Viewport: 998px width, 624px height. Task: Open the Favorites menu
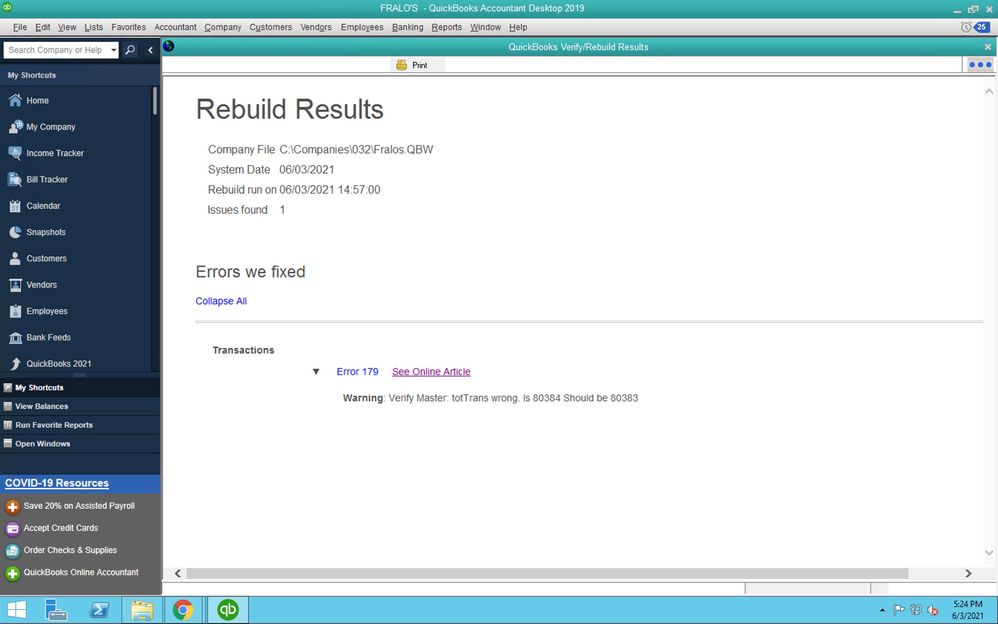pos(129,27)
